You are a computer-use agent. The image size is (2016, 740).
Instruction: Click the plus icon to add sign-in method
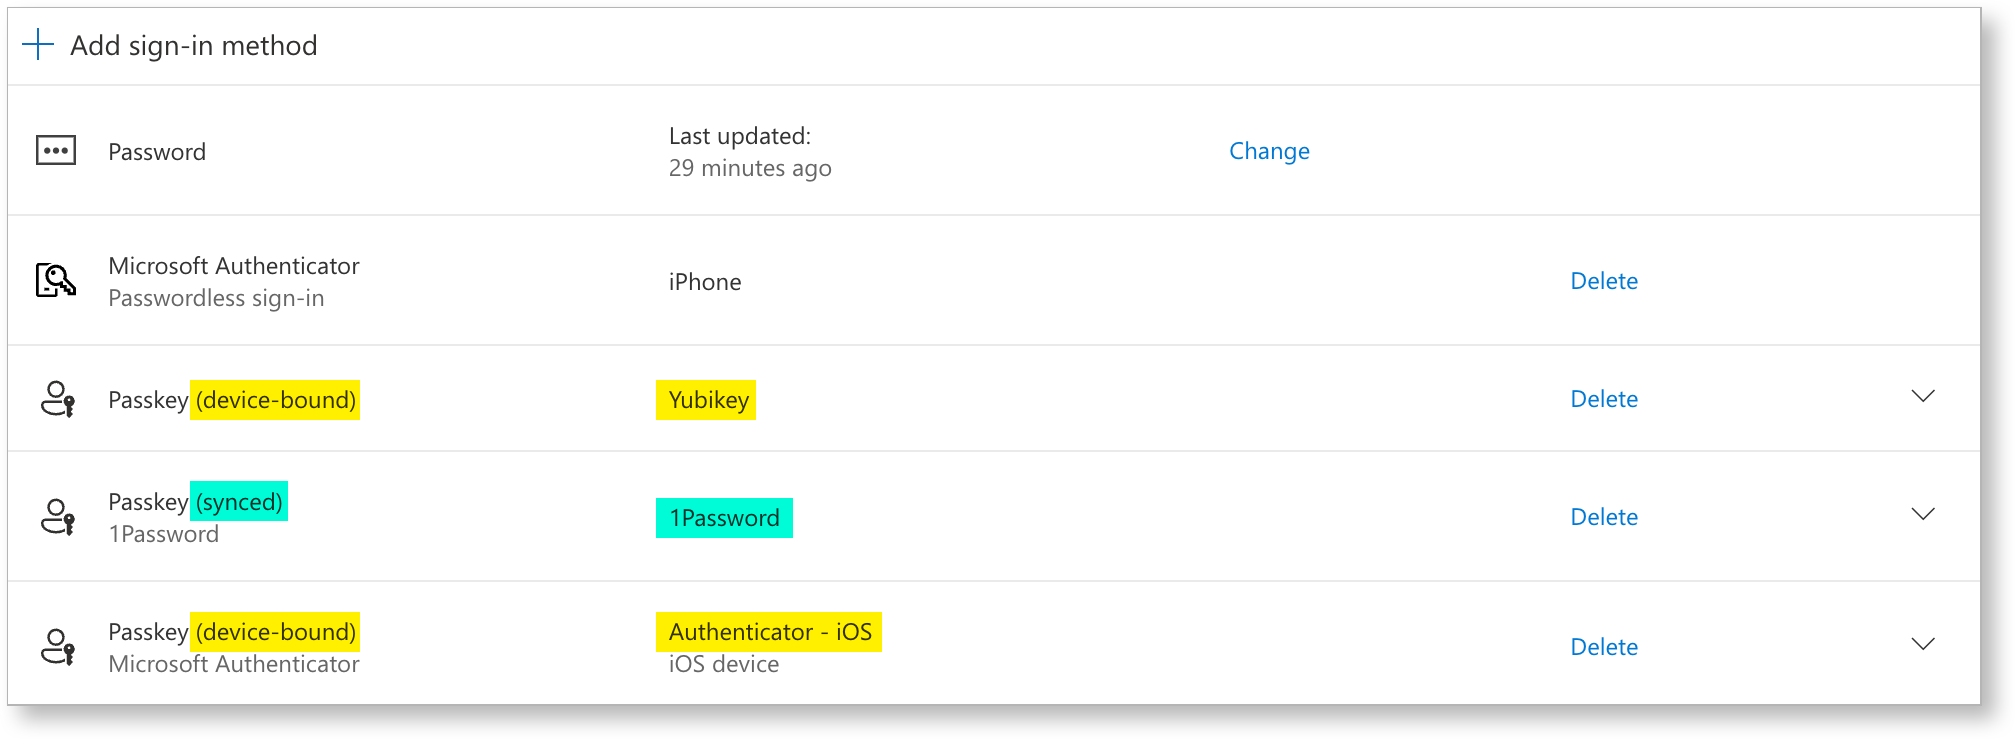38,45
